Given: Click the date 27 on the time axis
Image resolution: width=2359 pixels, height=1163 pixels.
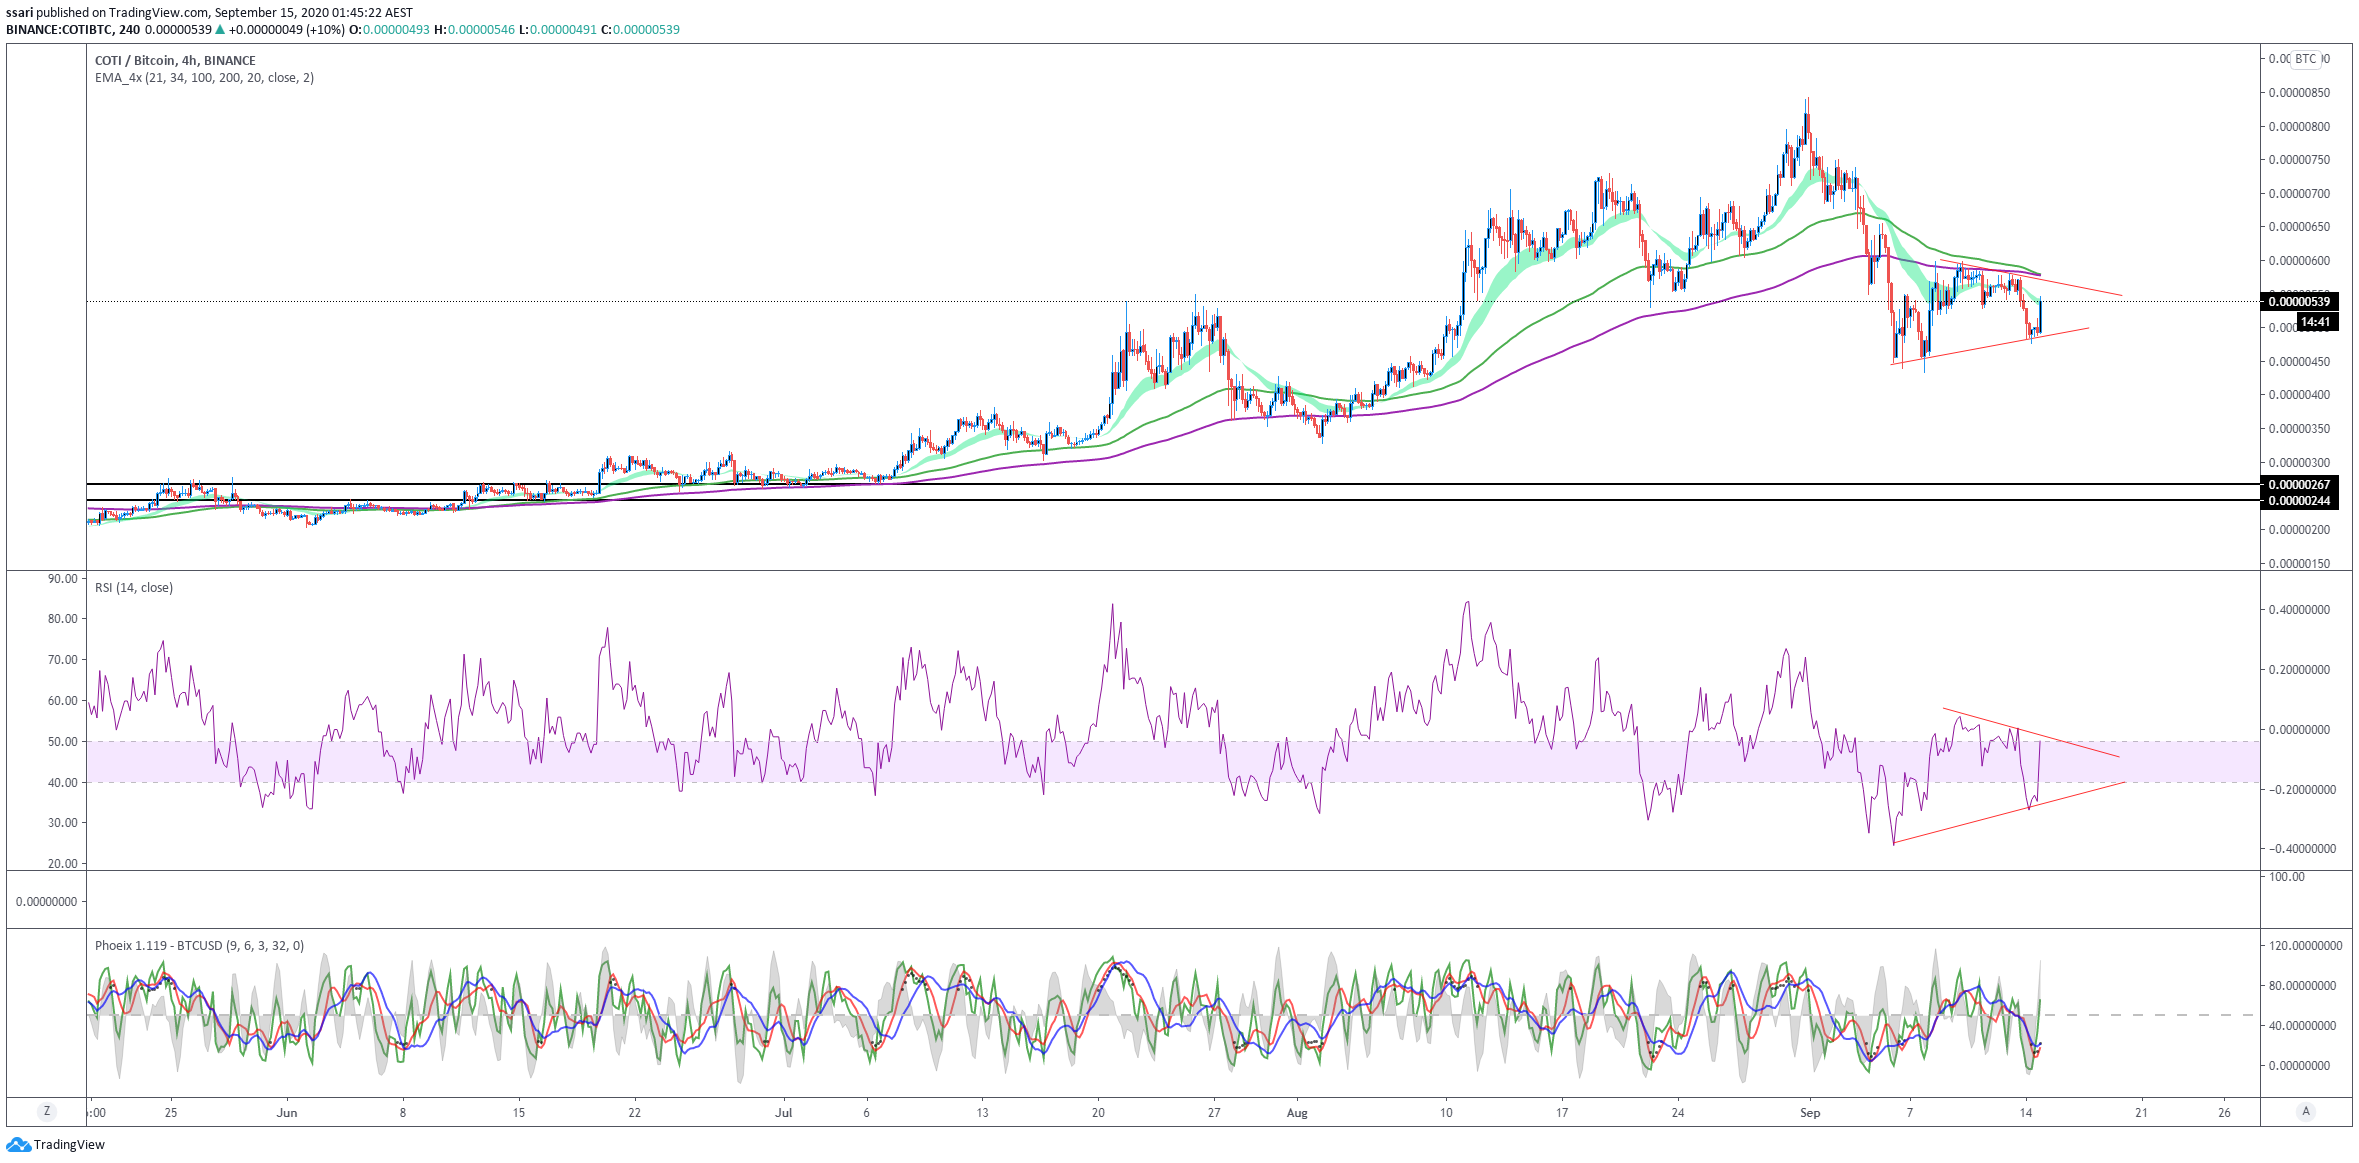Looking at the screenshot, I should click(x=1214, y=1112).
